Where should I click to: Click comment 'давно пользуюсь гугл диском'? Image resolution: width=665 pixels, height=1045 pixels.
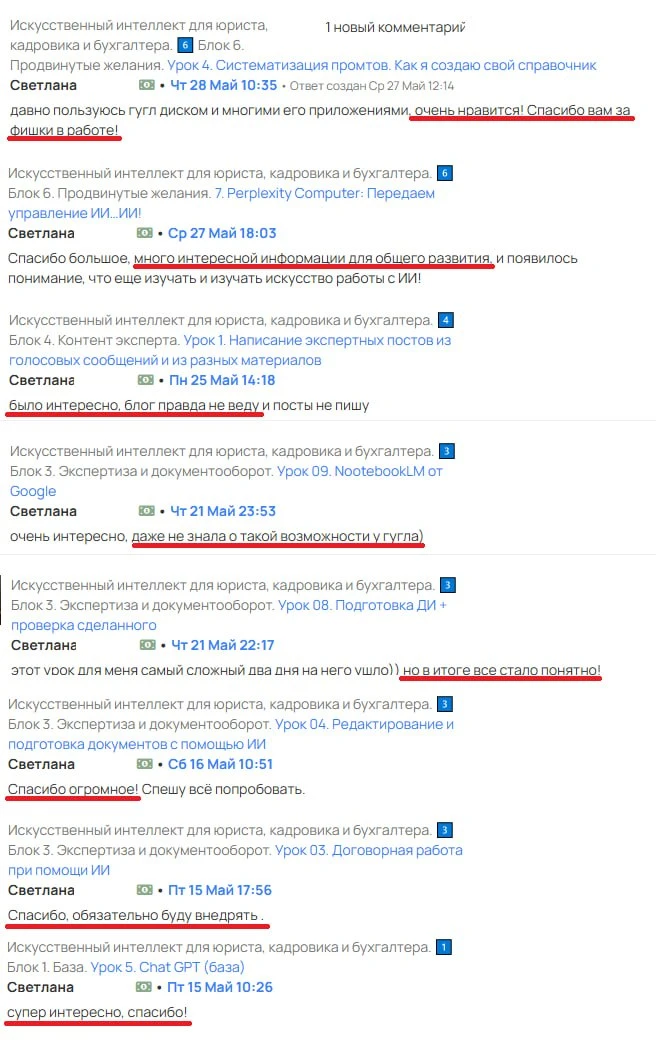pyautogui.click(x=320, y=120)
